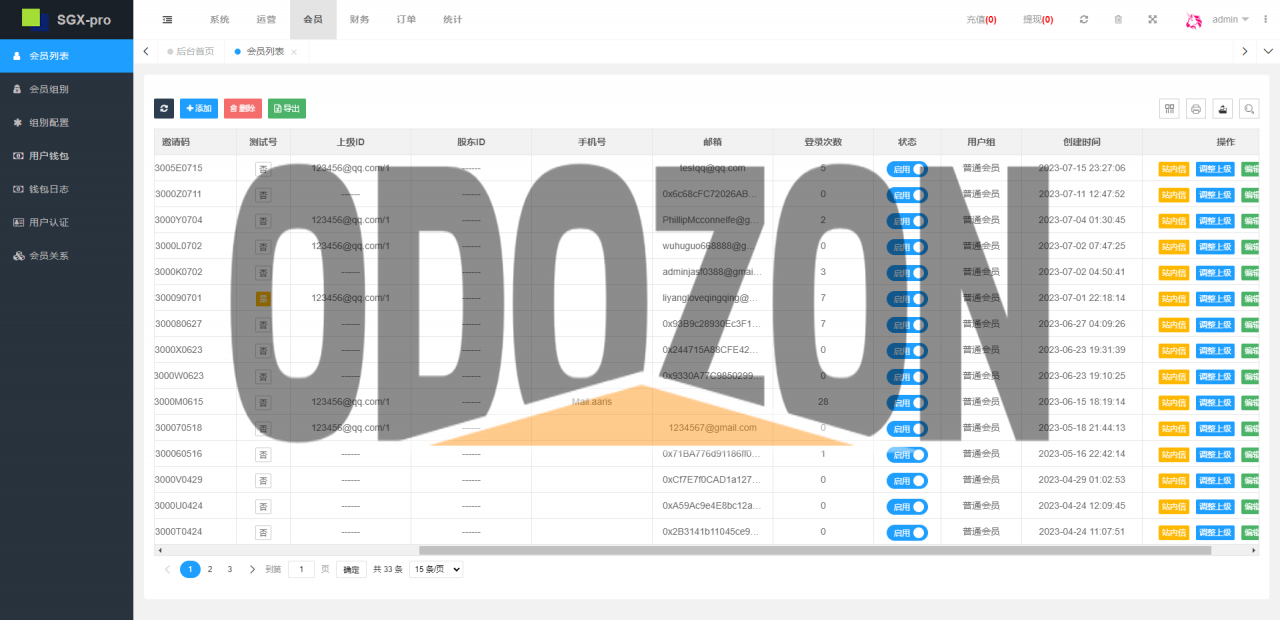Click the tab bar right arrow

(1245, 51)
